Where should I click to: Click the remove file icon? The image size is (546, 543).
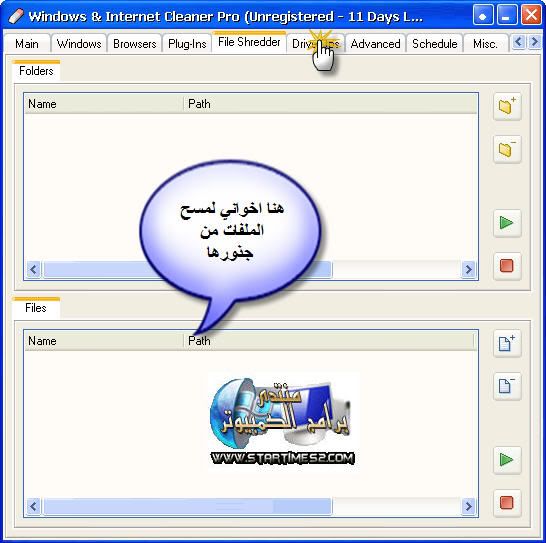pyautogui.click(x=507, y=386)
